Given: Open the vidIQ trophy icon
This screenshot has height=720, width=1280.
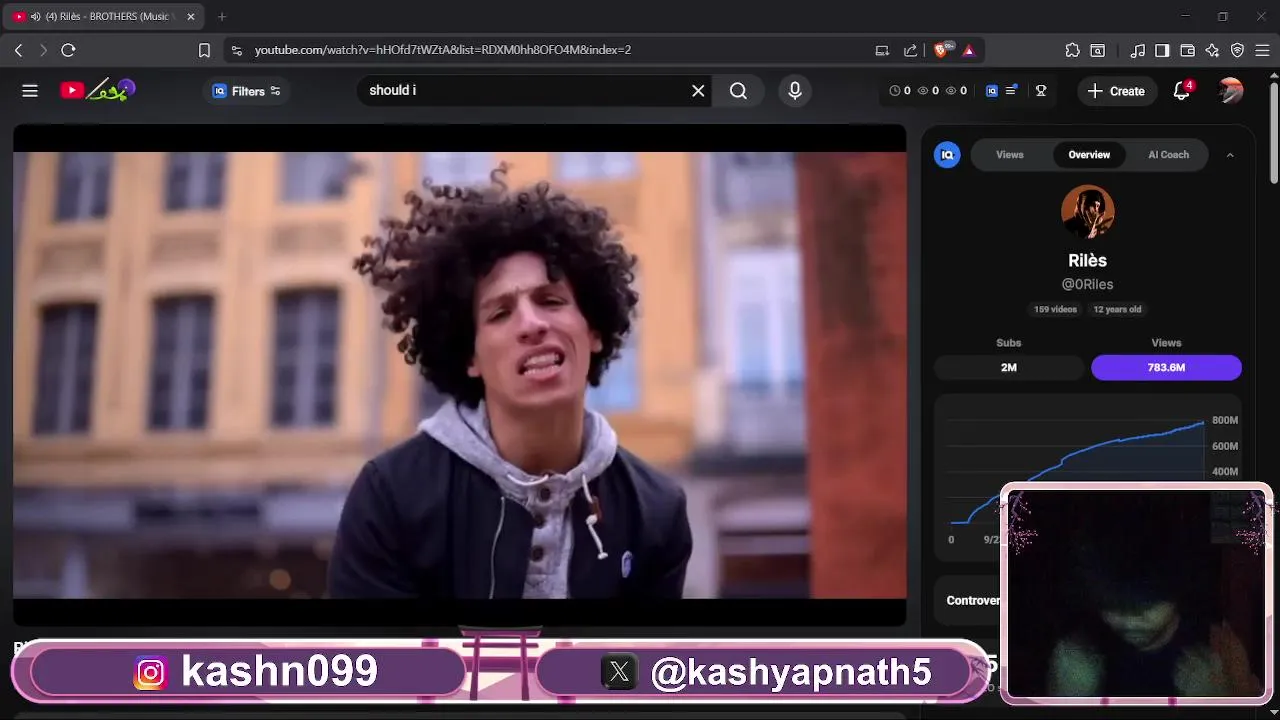Looking at the screenshot, I should (1041, 91).
